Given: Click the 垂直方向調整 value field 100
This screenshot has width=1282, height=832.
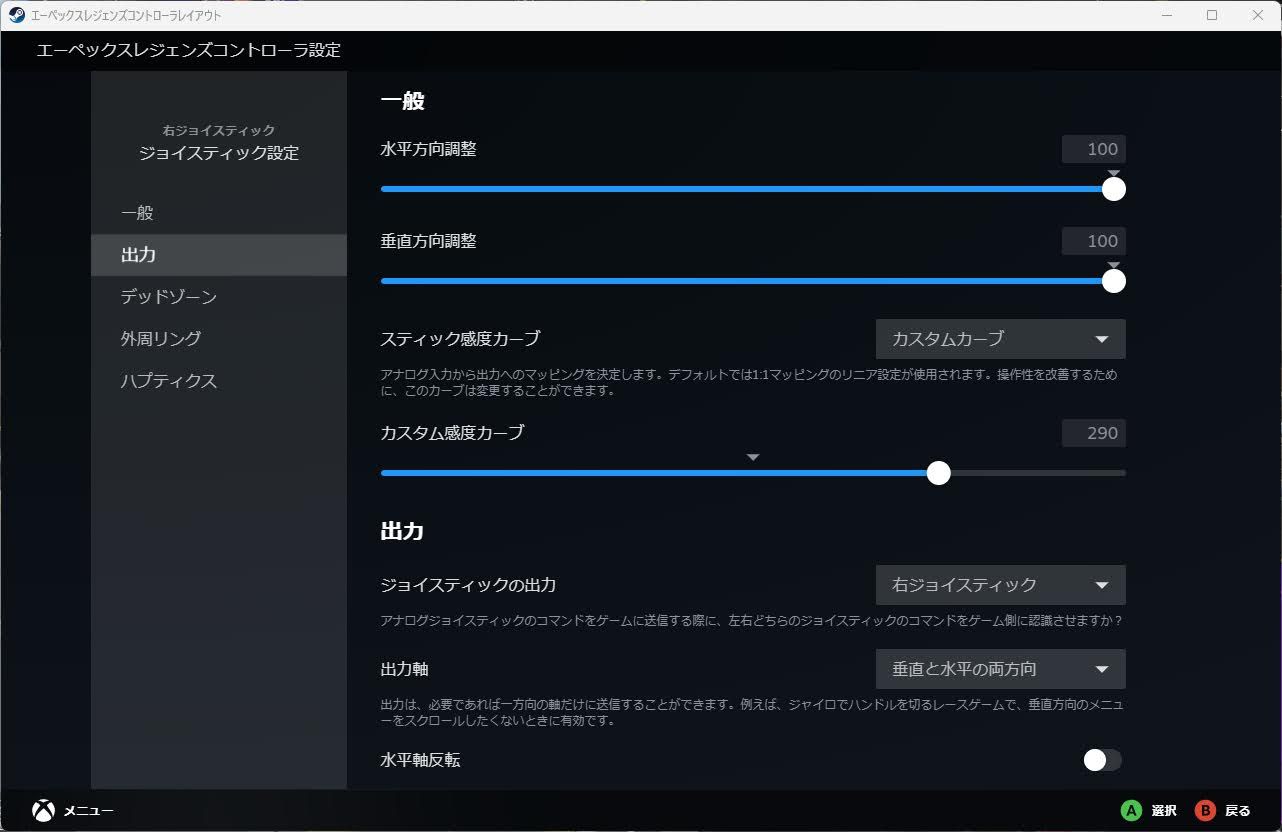Looking at the screenshot, I should pos(1094,241).
